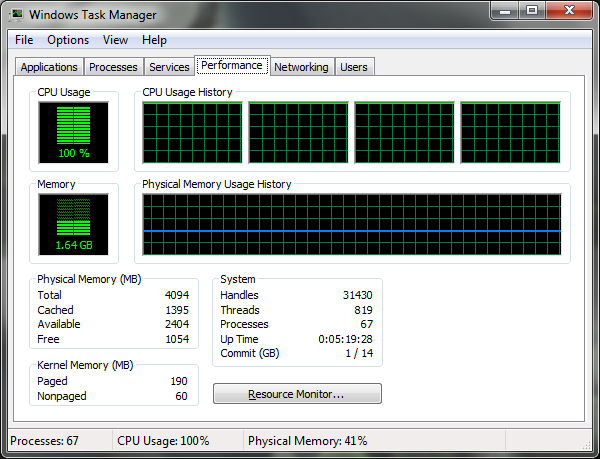Click the first CPU Usage History graph
Screen dimensions: 600x459
192,132
